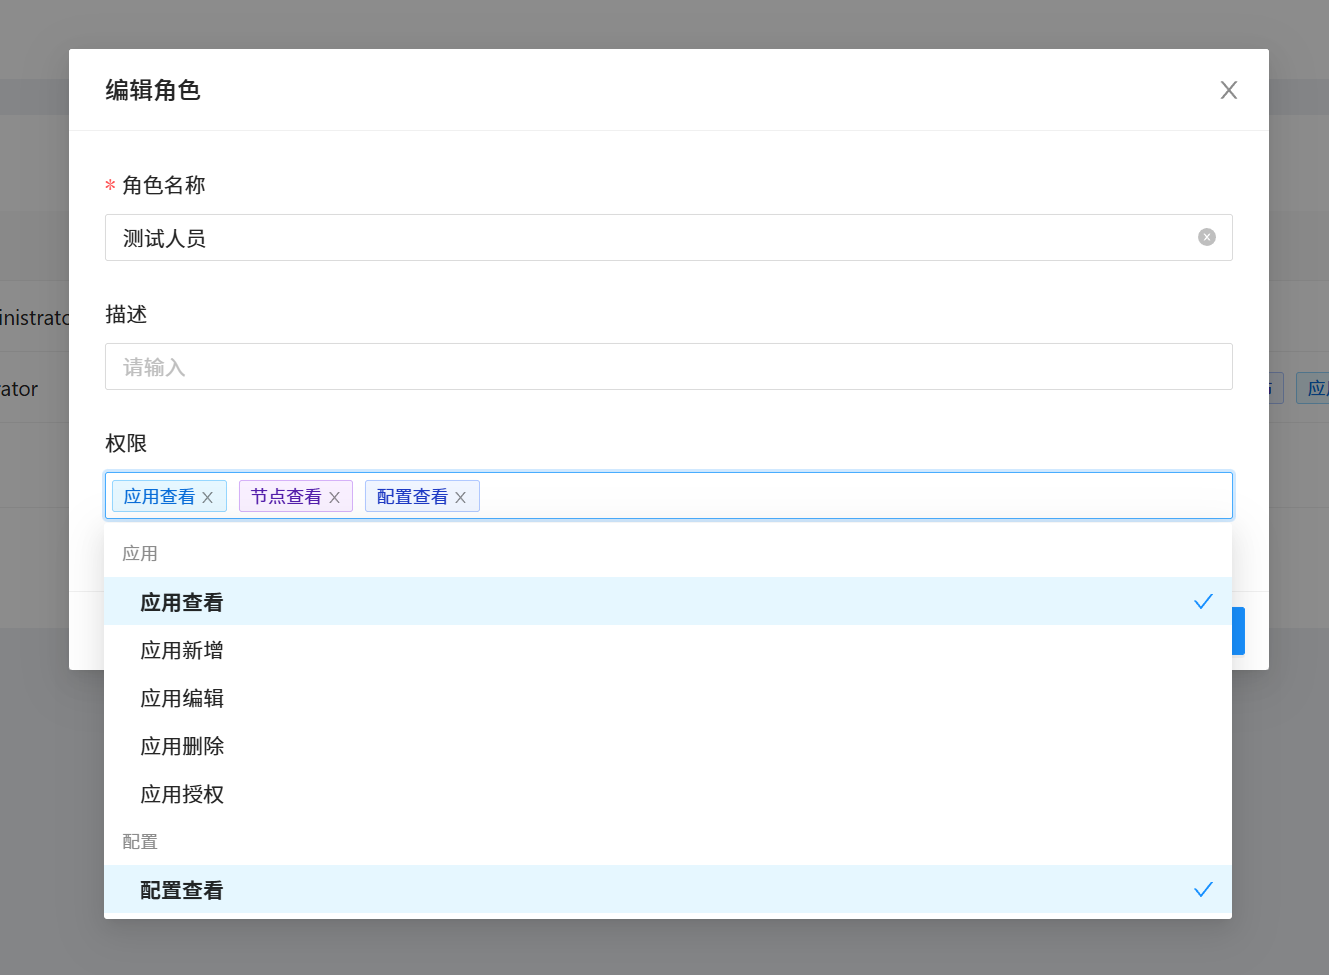Viewport: 1329px width, 975px height.
Task: Remove the 配置查看 tag via its x icon
Action: (x=460, y=497)
